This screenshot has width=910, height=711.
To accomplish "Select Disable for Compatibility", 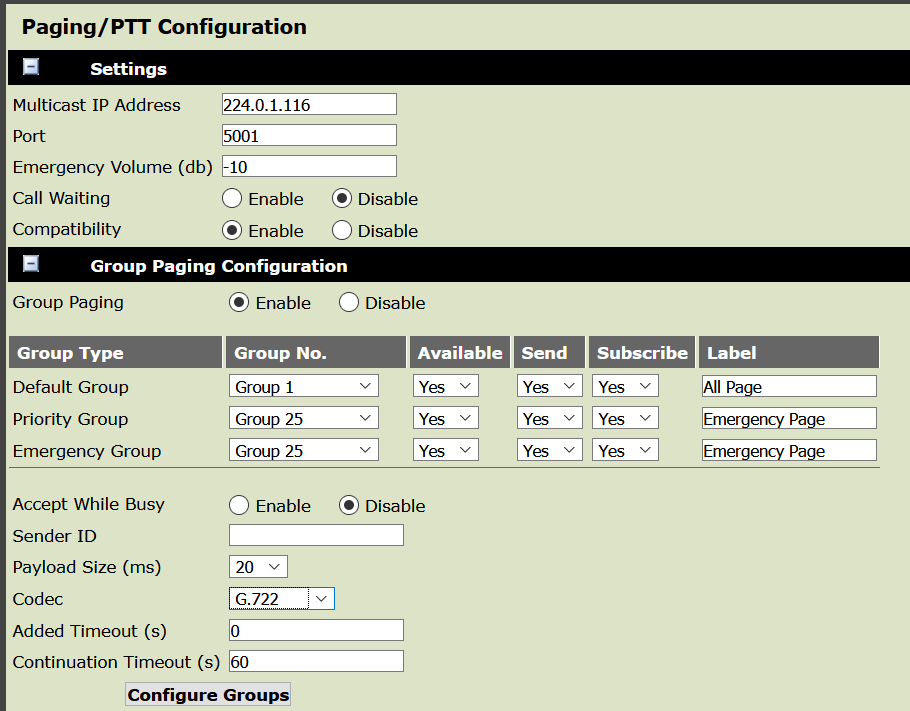I will 342,230.
